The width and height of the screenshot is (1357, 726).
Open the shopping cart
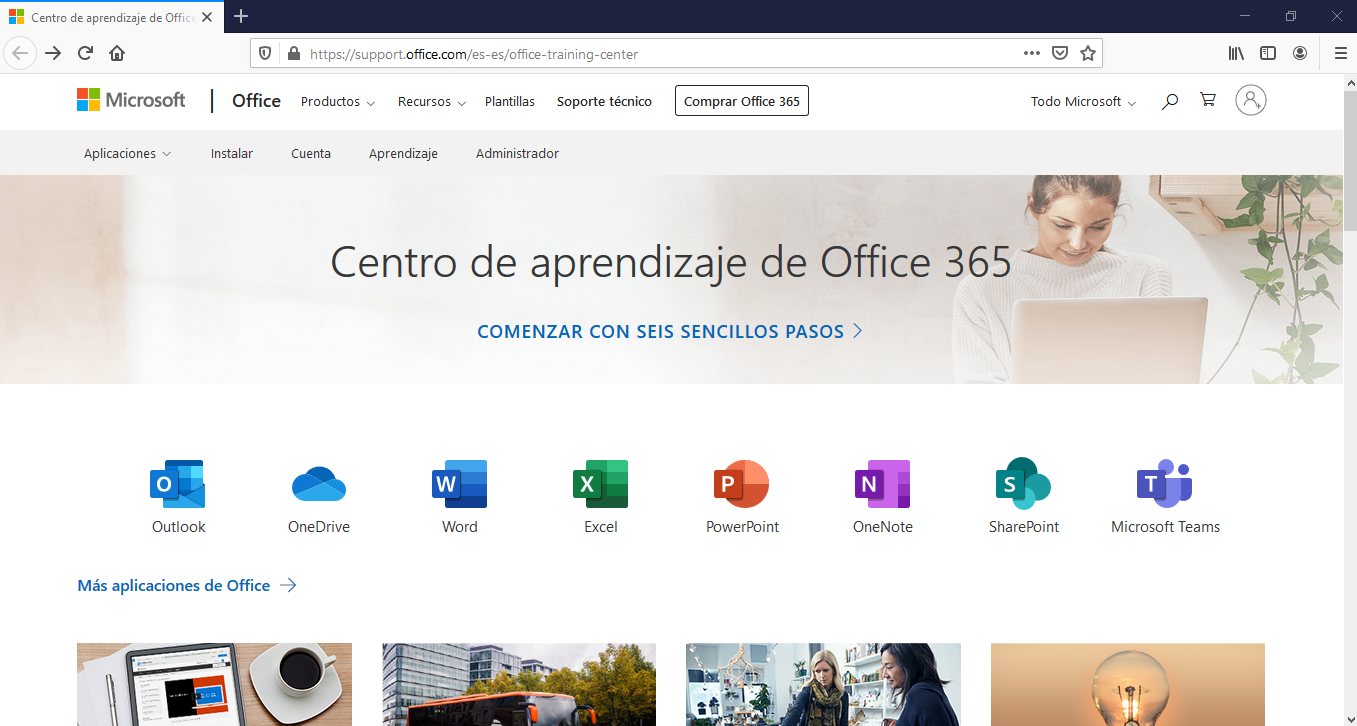[x=1207, y=100]
